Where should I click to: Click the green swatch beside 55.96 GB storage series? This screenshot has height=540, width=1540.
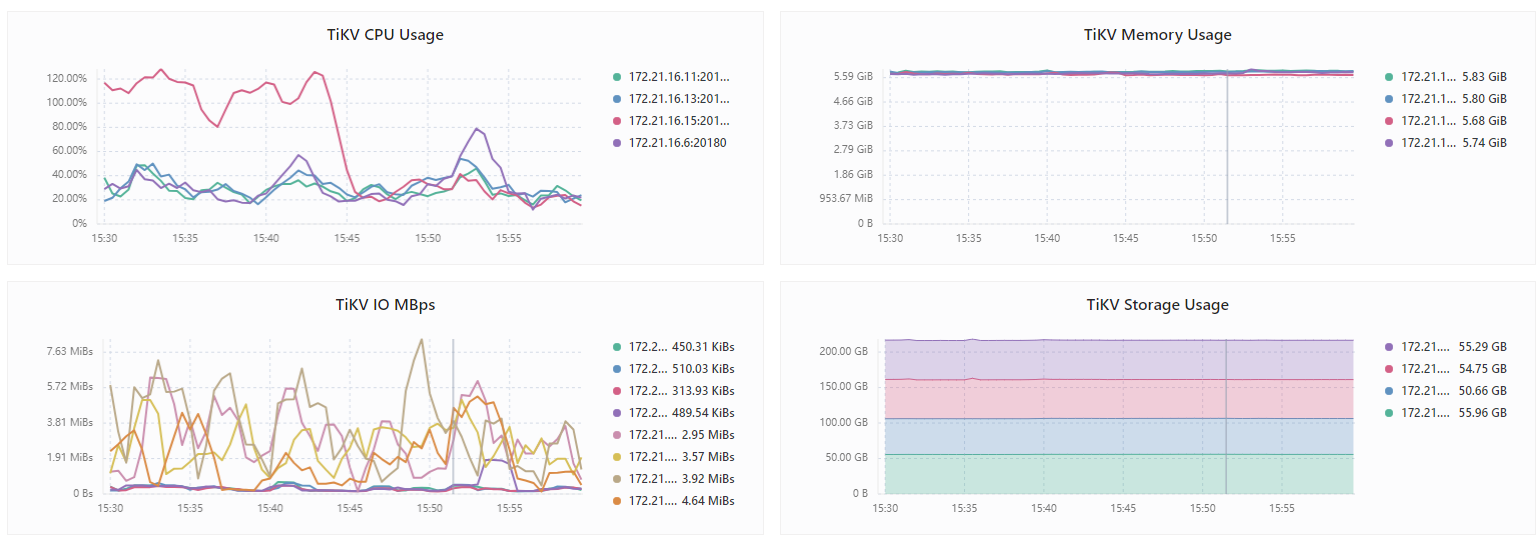click(1389, 412)
